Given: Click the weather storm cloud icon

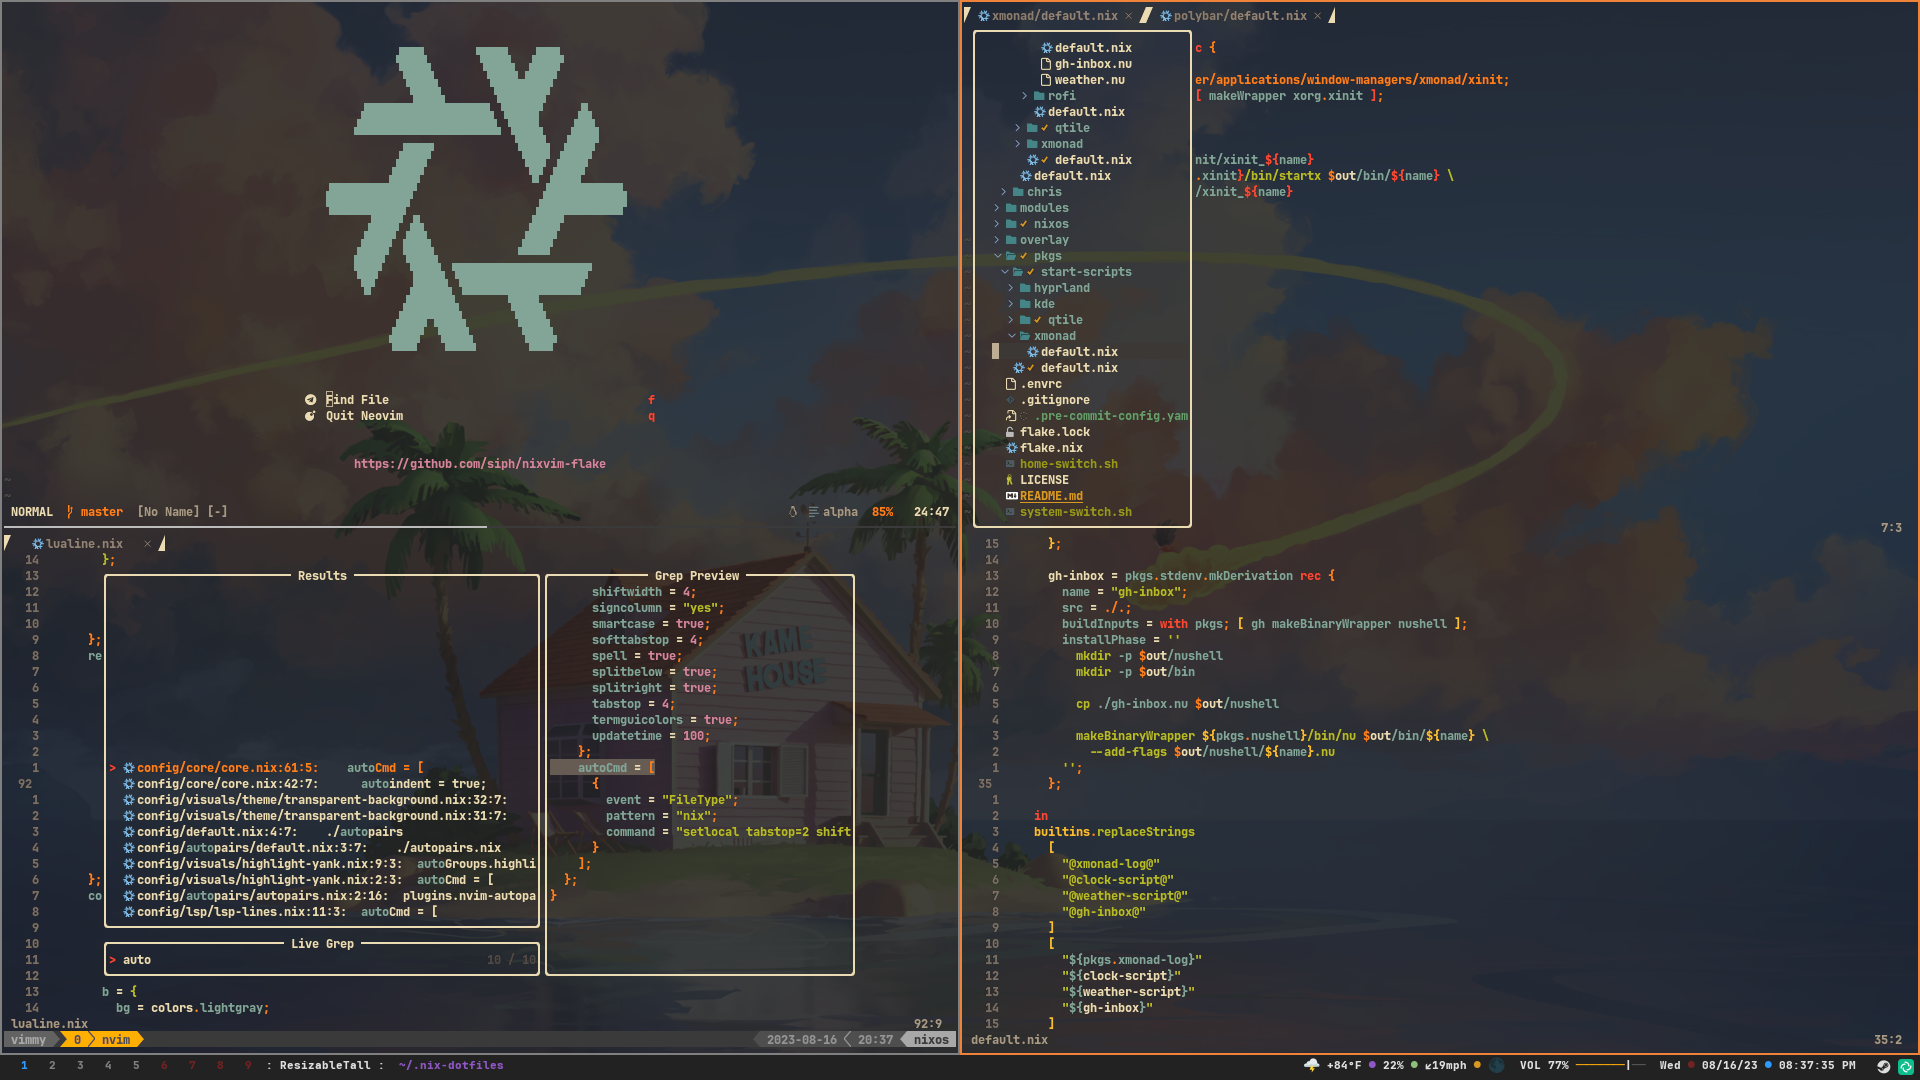Looking at the screenshot, I should [x=1312, y=1065].
